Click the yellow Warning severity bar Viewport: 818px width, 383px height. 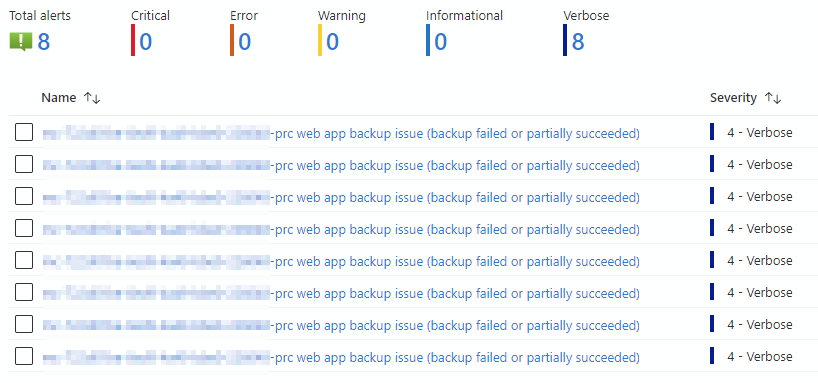pyautogui.click(x=320, y=40)
